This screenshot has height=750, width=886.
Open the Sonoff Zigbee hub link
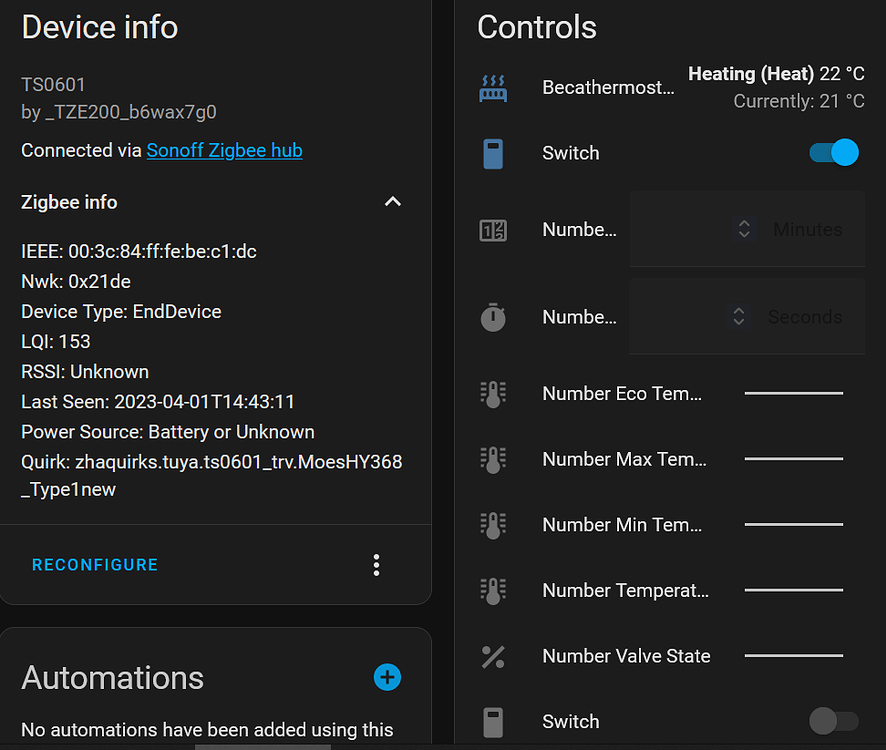pos(224,150)
